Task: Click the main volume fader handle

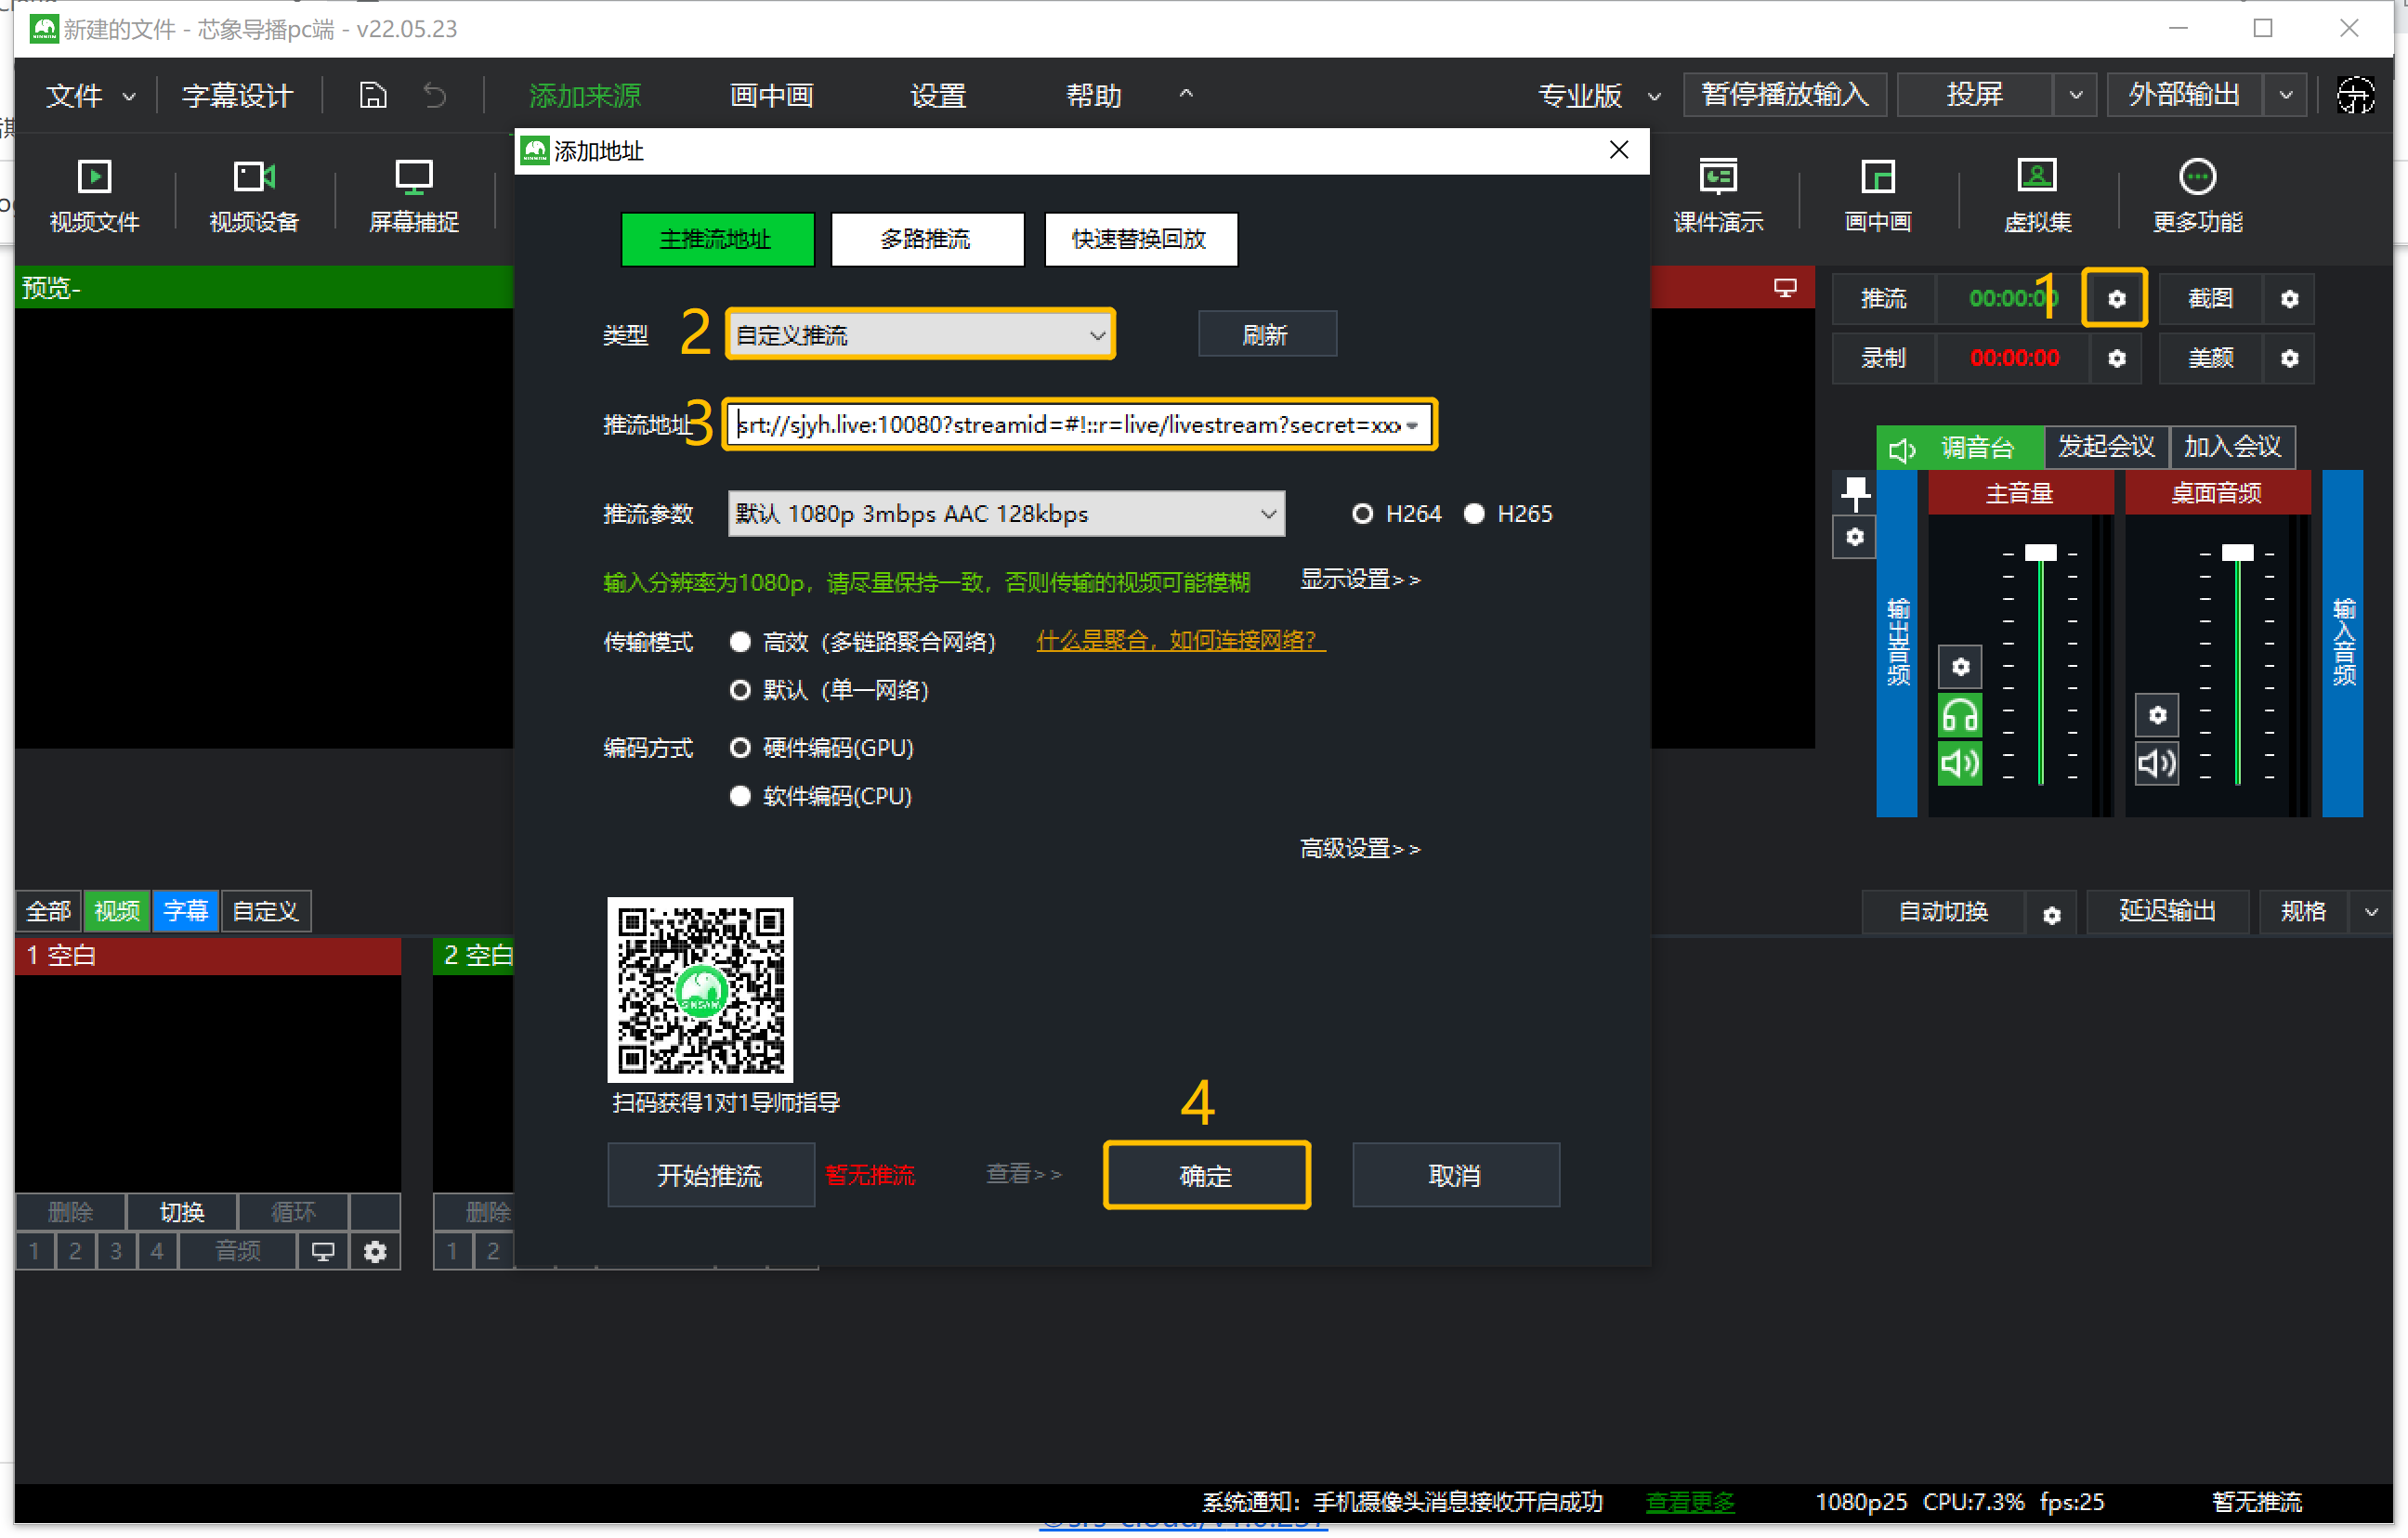Action: (x=2040, y=553)
